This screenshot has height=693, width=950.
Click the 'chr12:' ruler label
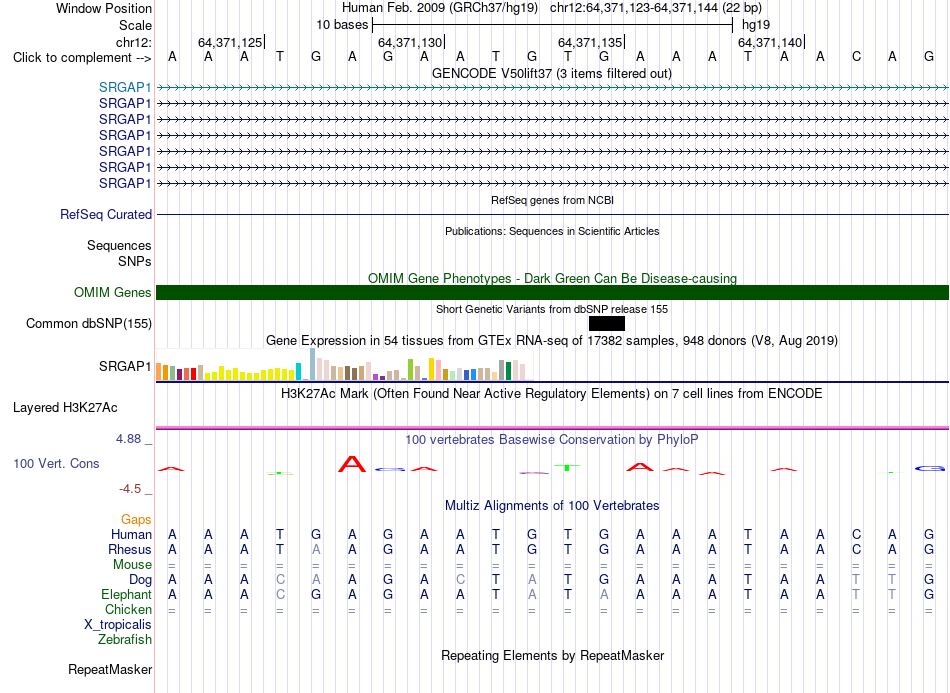(134, 42)
